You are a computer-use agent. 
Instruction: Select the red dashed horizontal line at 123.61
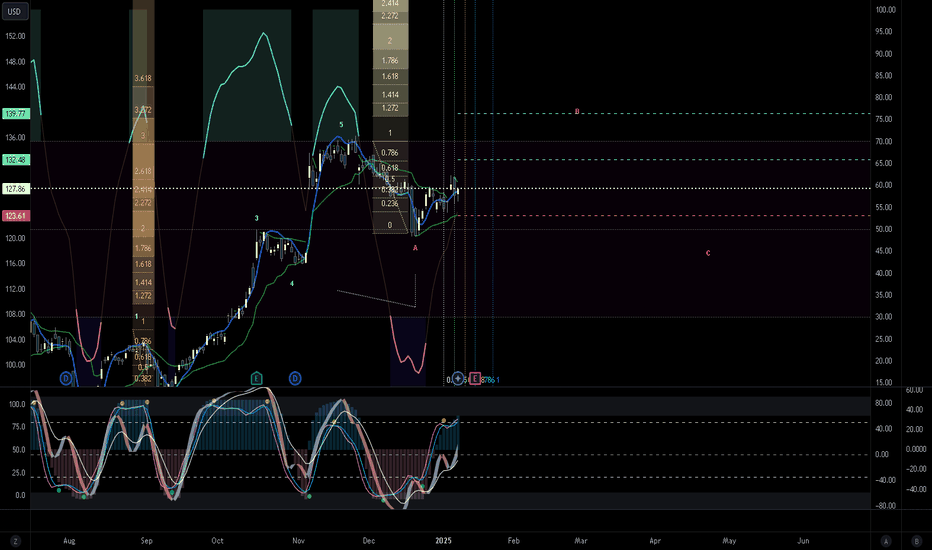[x=664, y=216]
